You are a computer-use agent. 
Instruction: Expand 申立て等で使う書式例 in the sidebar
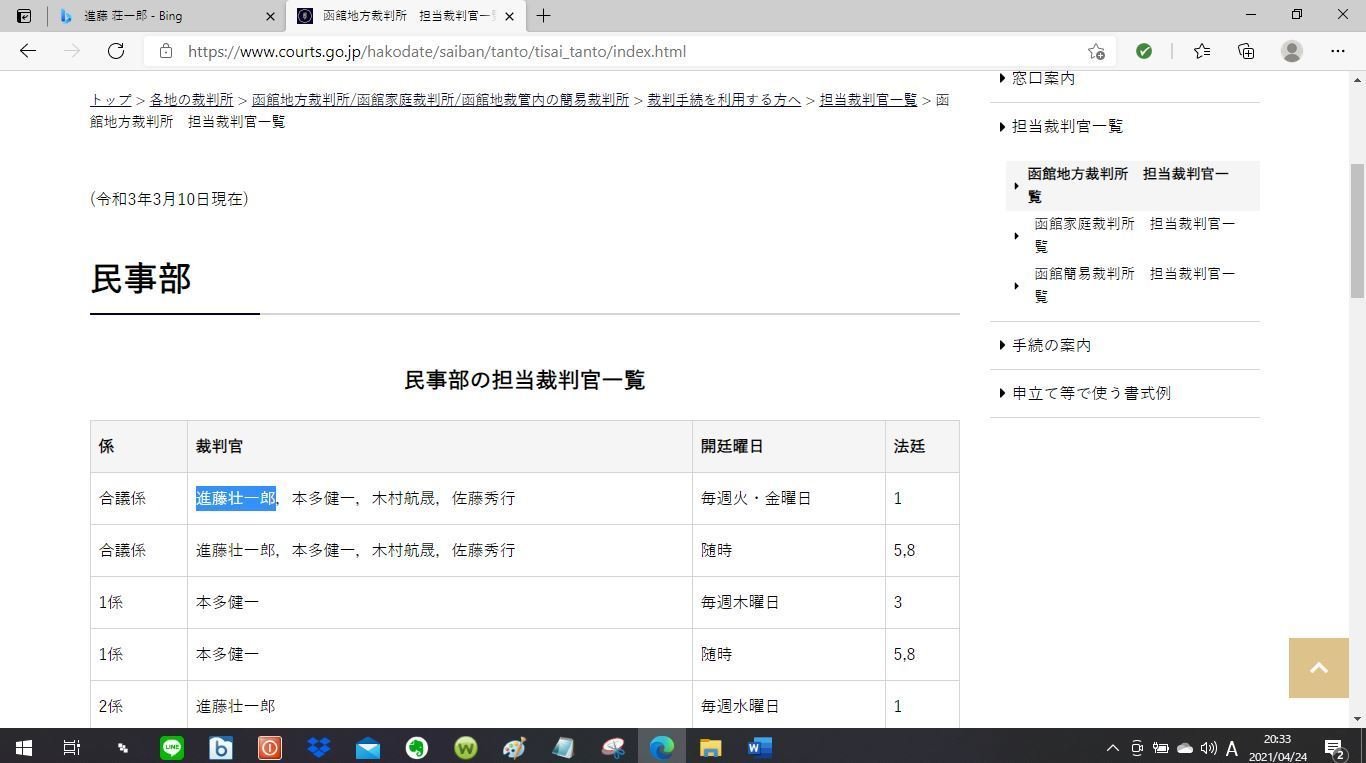point(1092,392)
